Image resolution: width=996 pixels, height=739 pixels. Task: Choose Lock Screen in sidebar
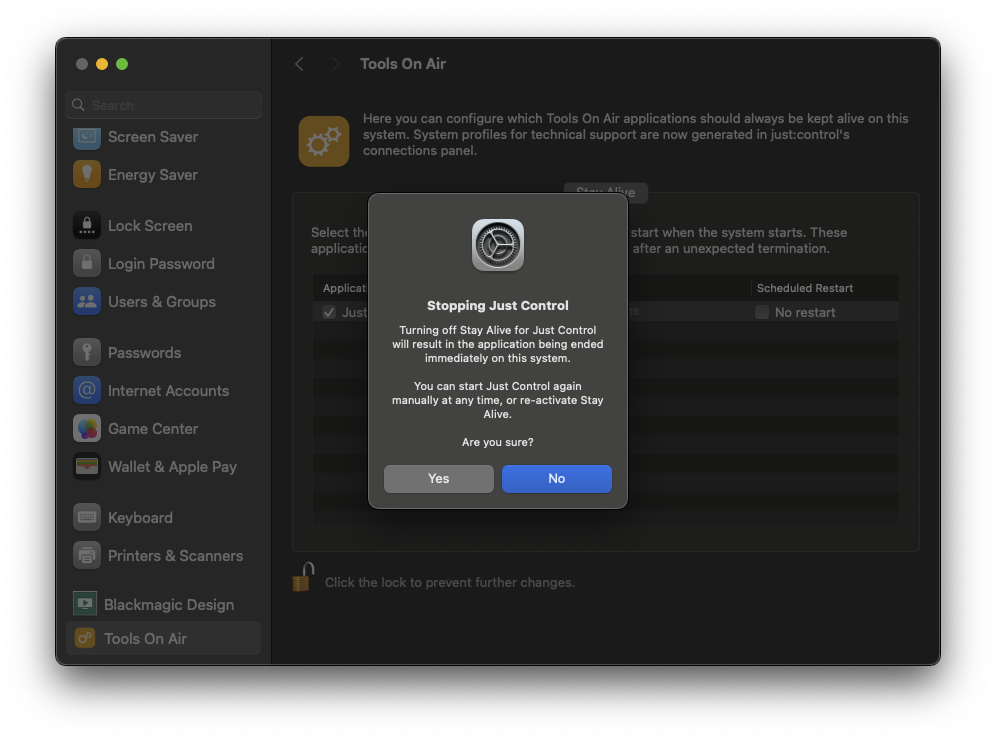pyautogui.click(x=150, y=226)
